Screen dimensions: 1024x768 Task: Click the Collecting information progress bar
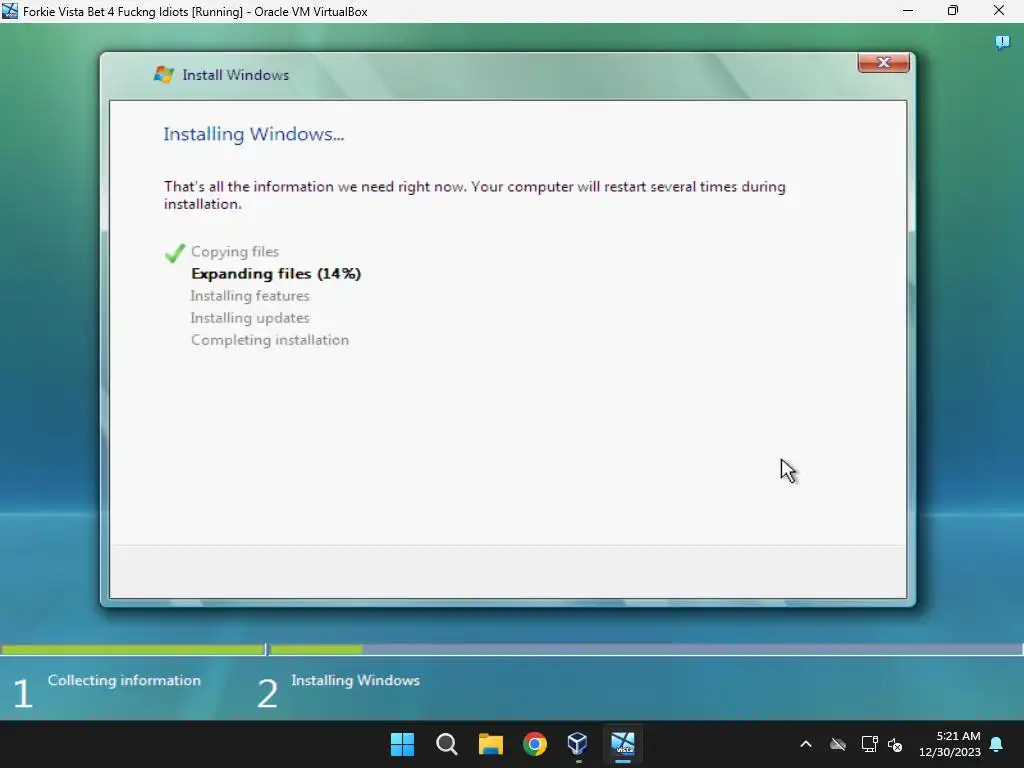click(133, 650)
